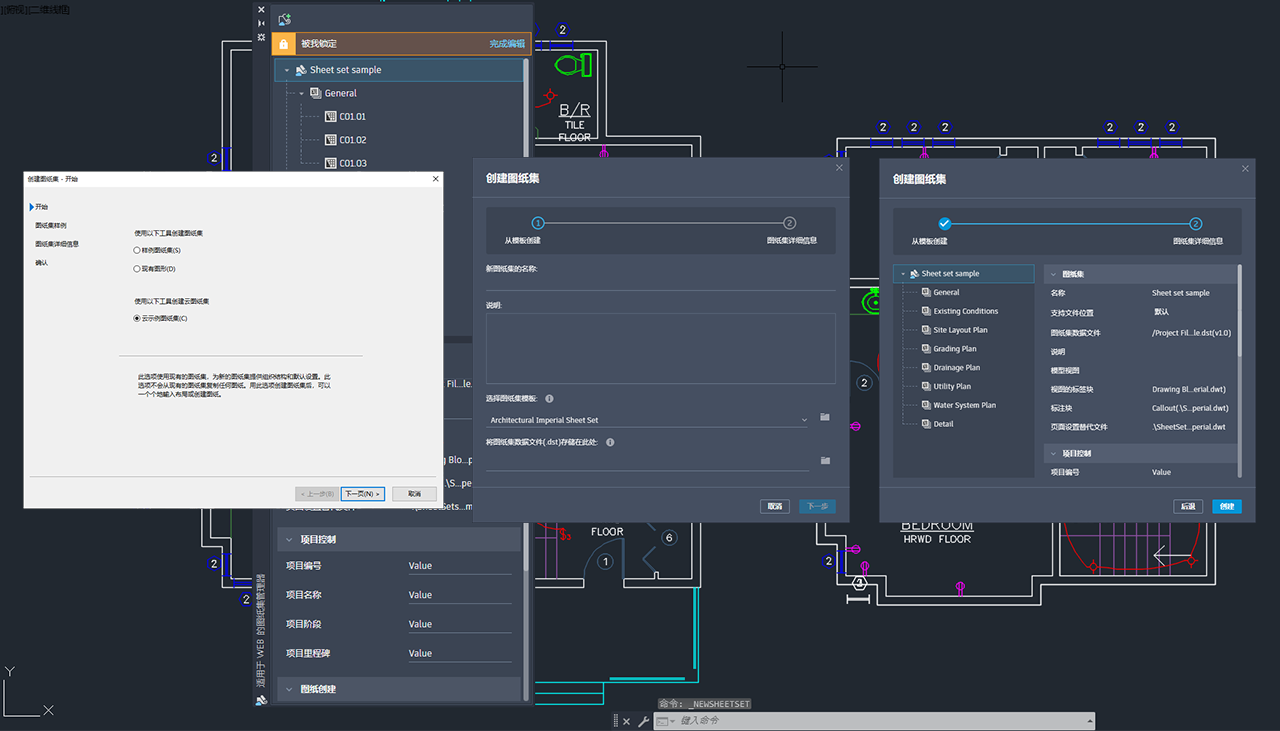Click wrench customize icon on command line
Viewport: 1280px width, 731px height.
point(643,721)
